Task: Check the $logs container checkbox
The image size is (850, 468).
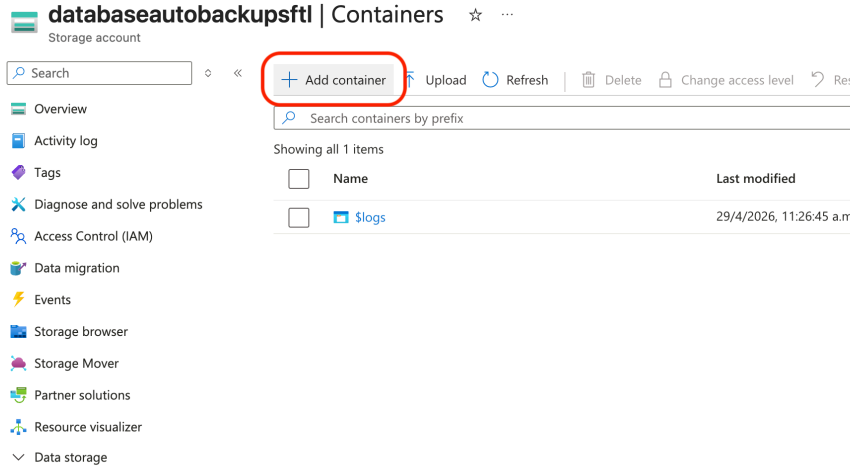Action: click(298, 217)
